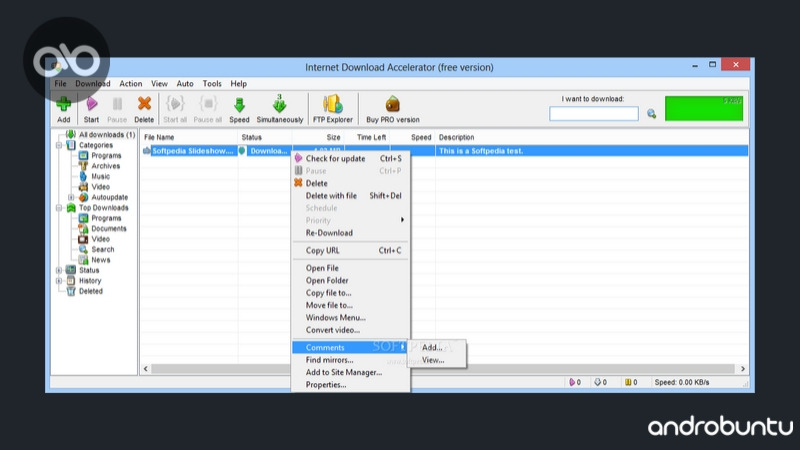
Task: Click Add... in the Comments submenu
Action: point(437,347)
